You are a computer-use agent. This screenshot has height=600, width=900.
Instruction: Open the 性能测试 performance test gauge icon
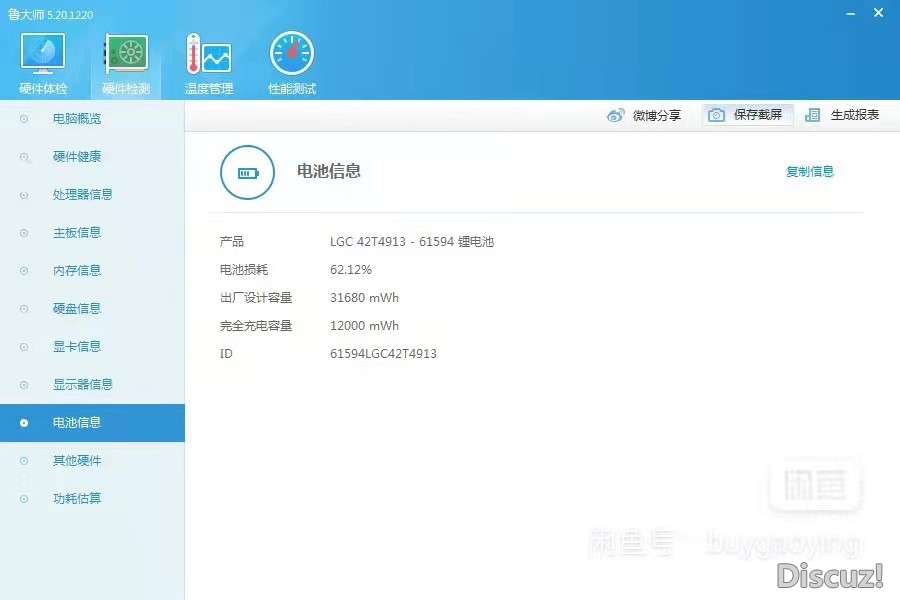click(292, 53)
